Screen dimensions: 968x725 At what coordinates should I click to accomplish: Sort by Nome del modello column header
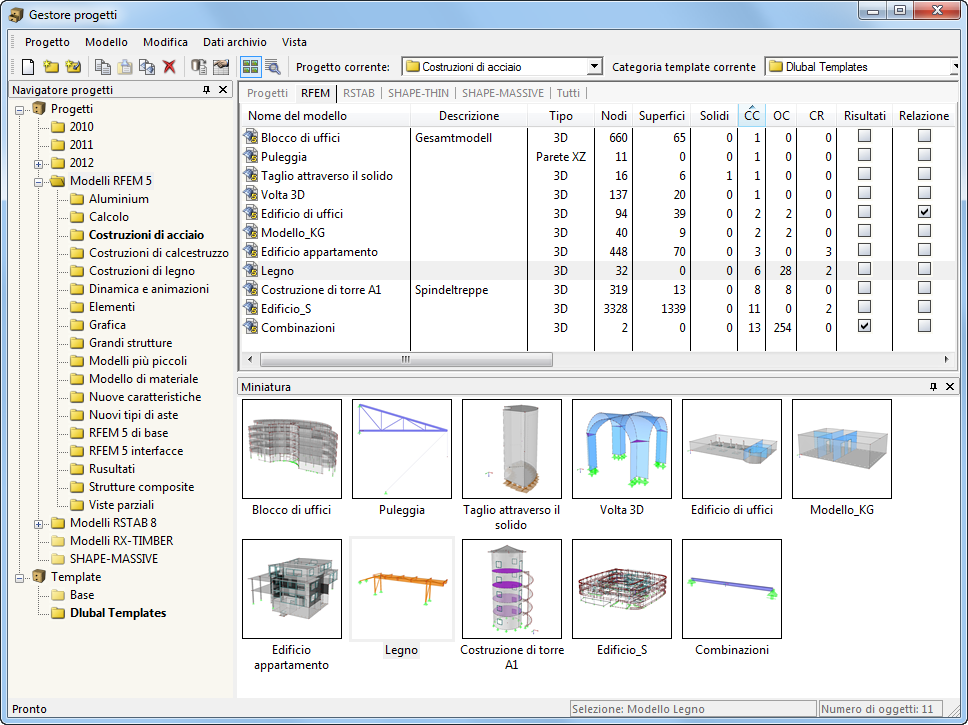click(325, 115)
